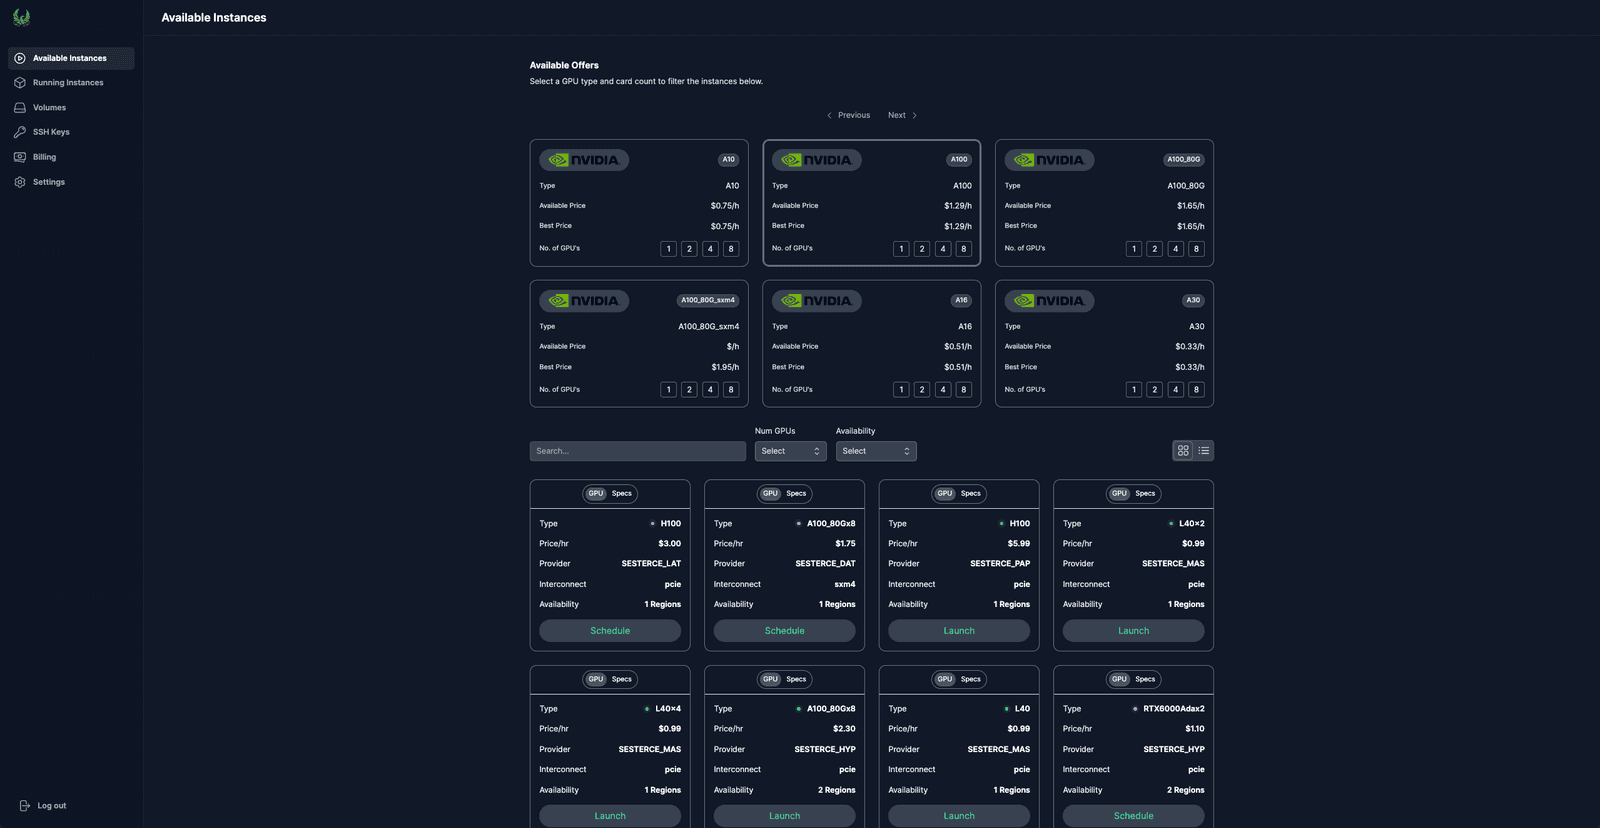1600x828 pixels.
Task: Open Available Instances in the sidebar
Action: [71, 58]
